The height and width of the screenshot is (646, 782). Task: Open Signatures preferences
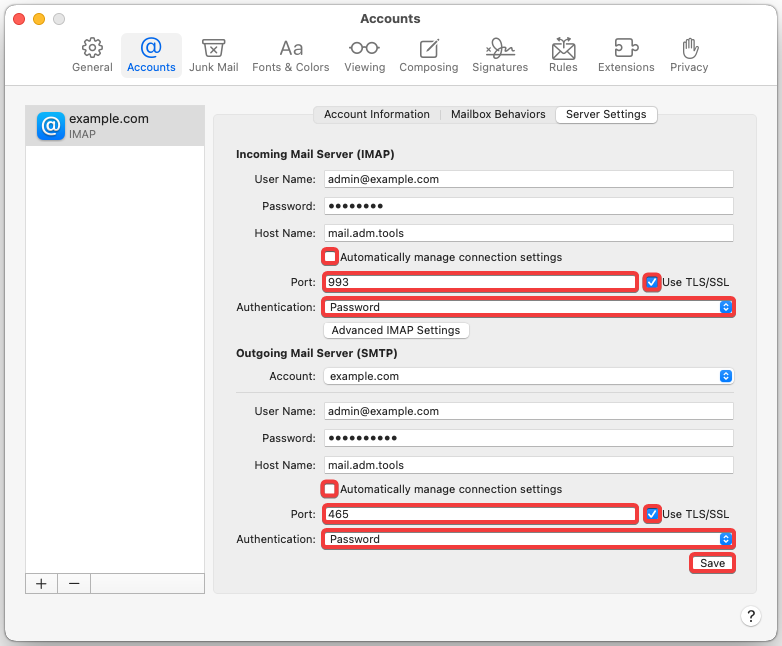coord(500,55)
